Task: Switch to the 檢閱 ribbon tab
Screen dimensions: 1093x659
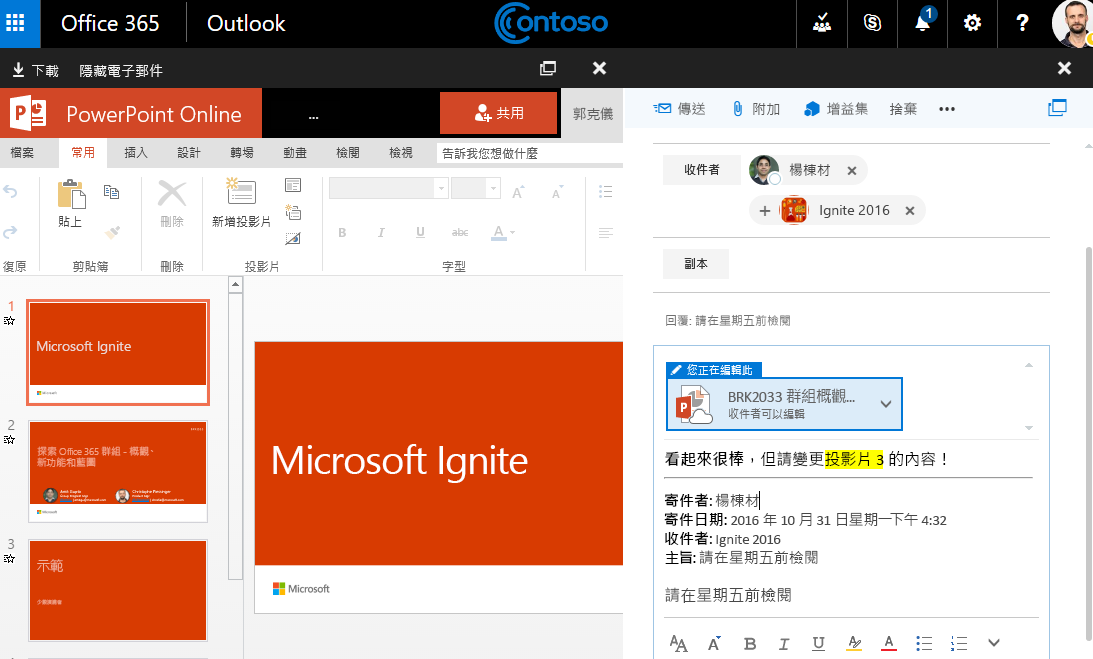Action: [x=347, y=153]
